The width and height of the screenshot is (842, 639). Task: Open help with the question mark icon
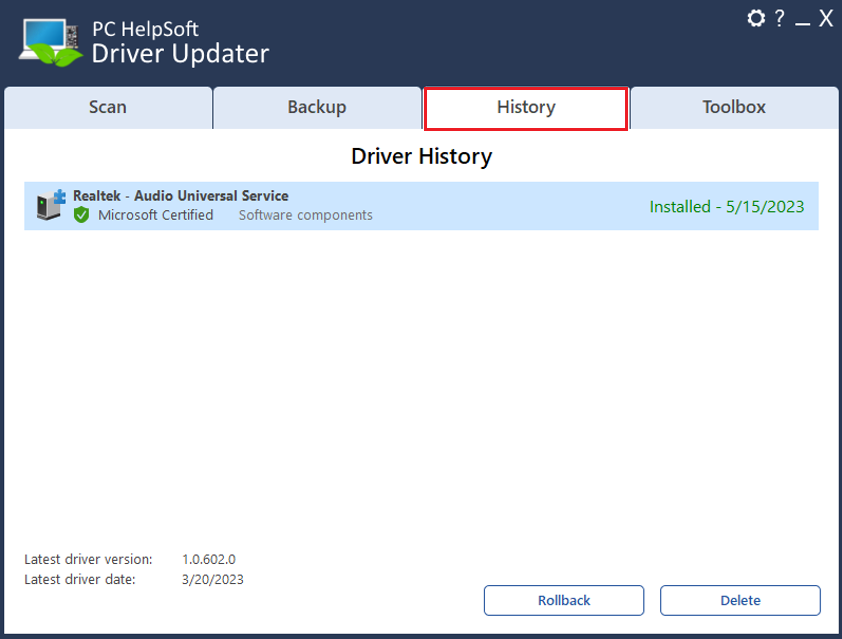click(779, 18)
